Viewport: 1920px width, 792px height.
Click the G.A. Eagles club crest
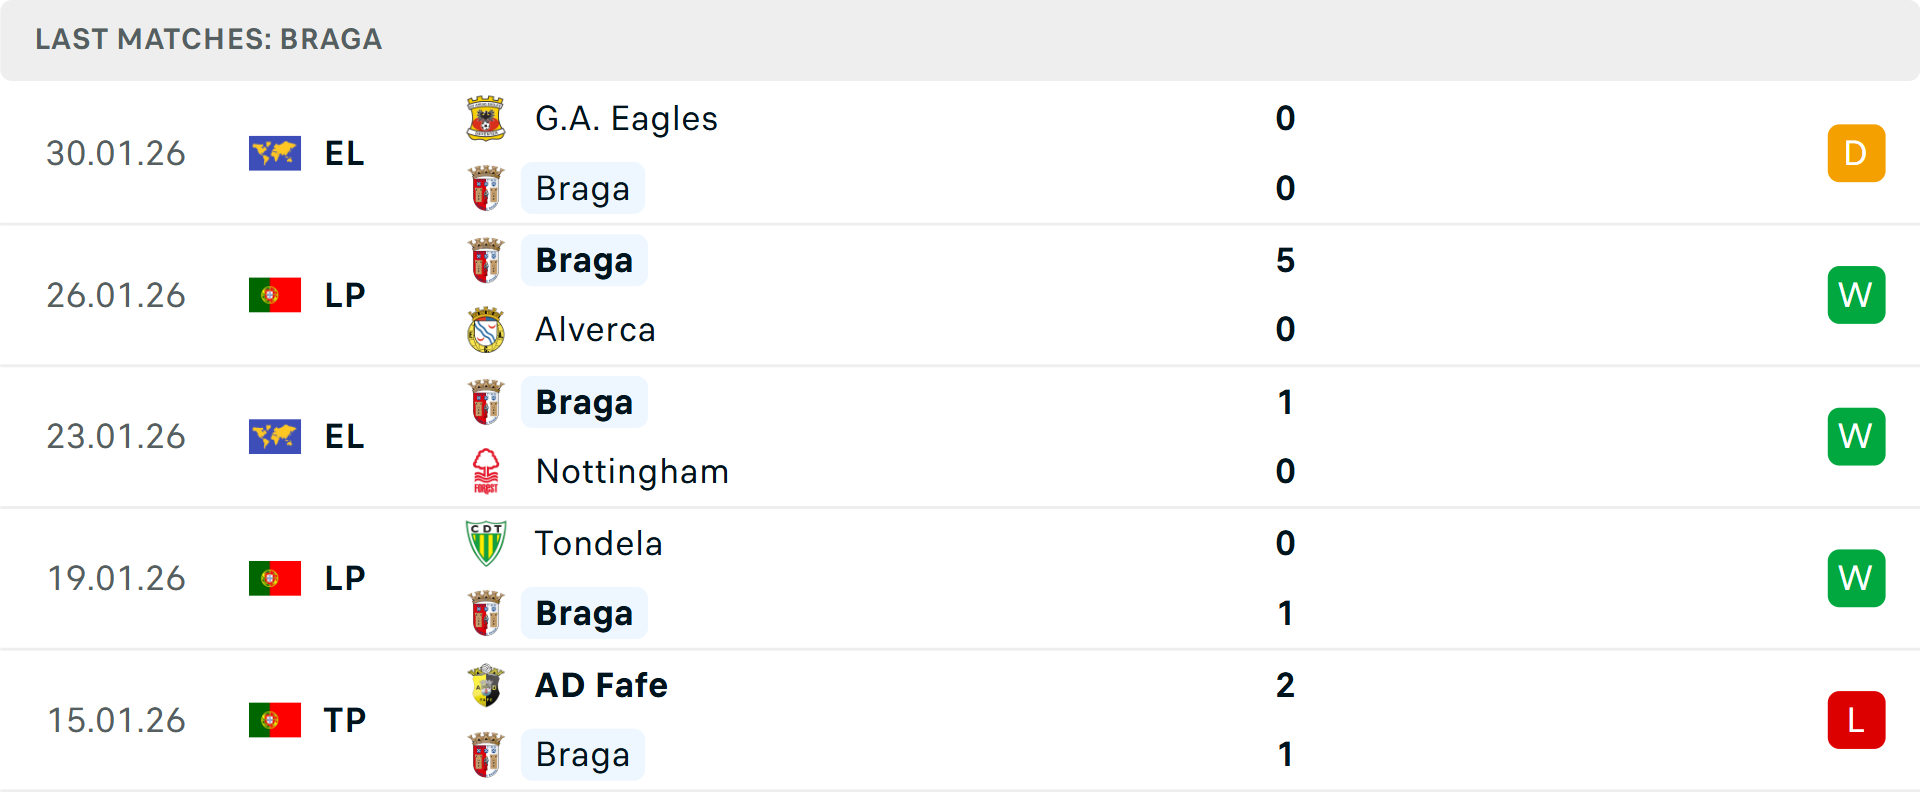[x=486, y=119]
